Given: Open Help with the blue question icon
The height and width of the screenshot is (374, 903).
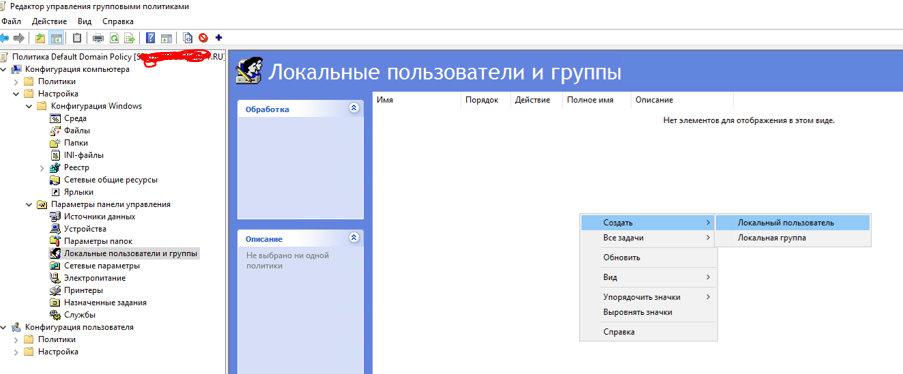Looking at the screenshot, I should point(151,38).
